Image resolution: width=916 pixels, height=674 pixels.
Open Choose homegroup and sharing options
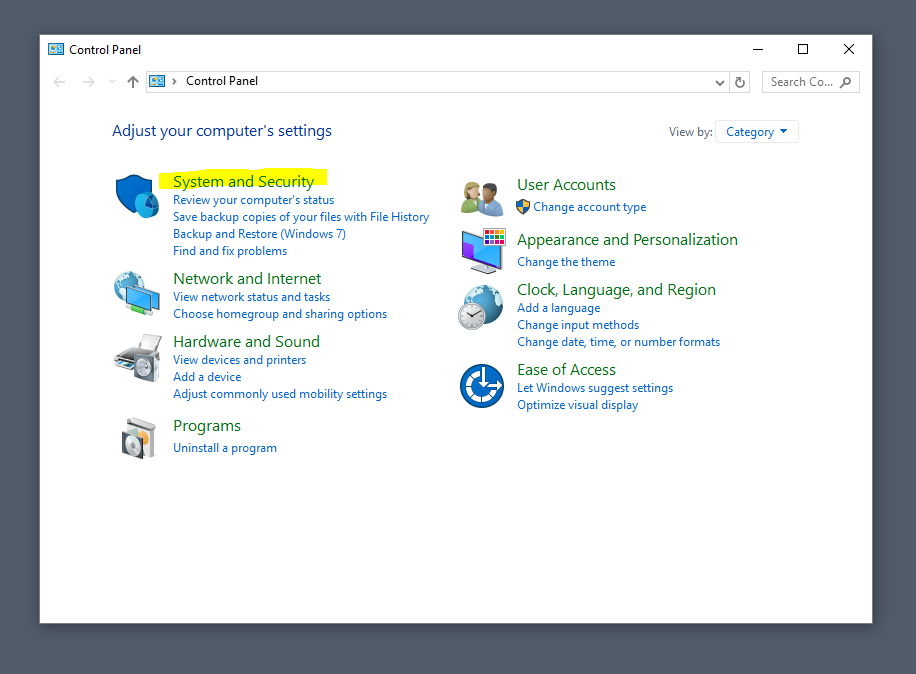(280, 314)
